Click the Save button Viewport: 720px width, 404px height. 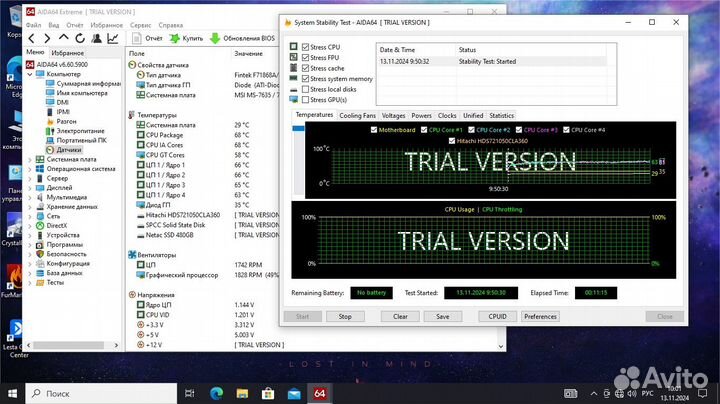(443, 316)
